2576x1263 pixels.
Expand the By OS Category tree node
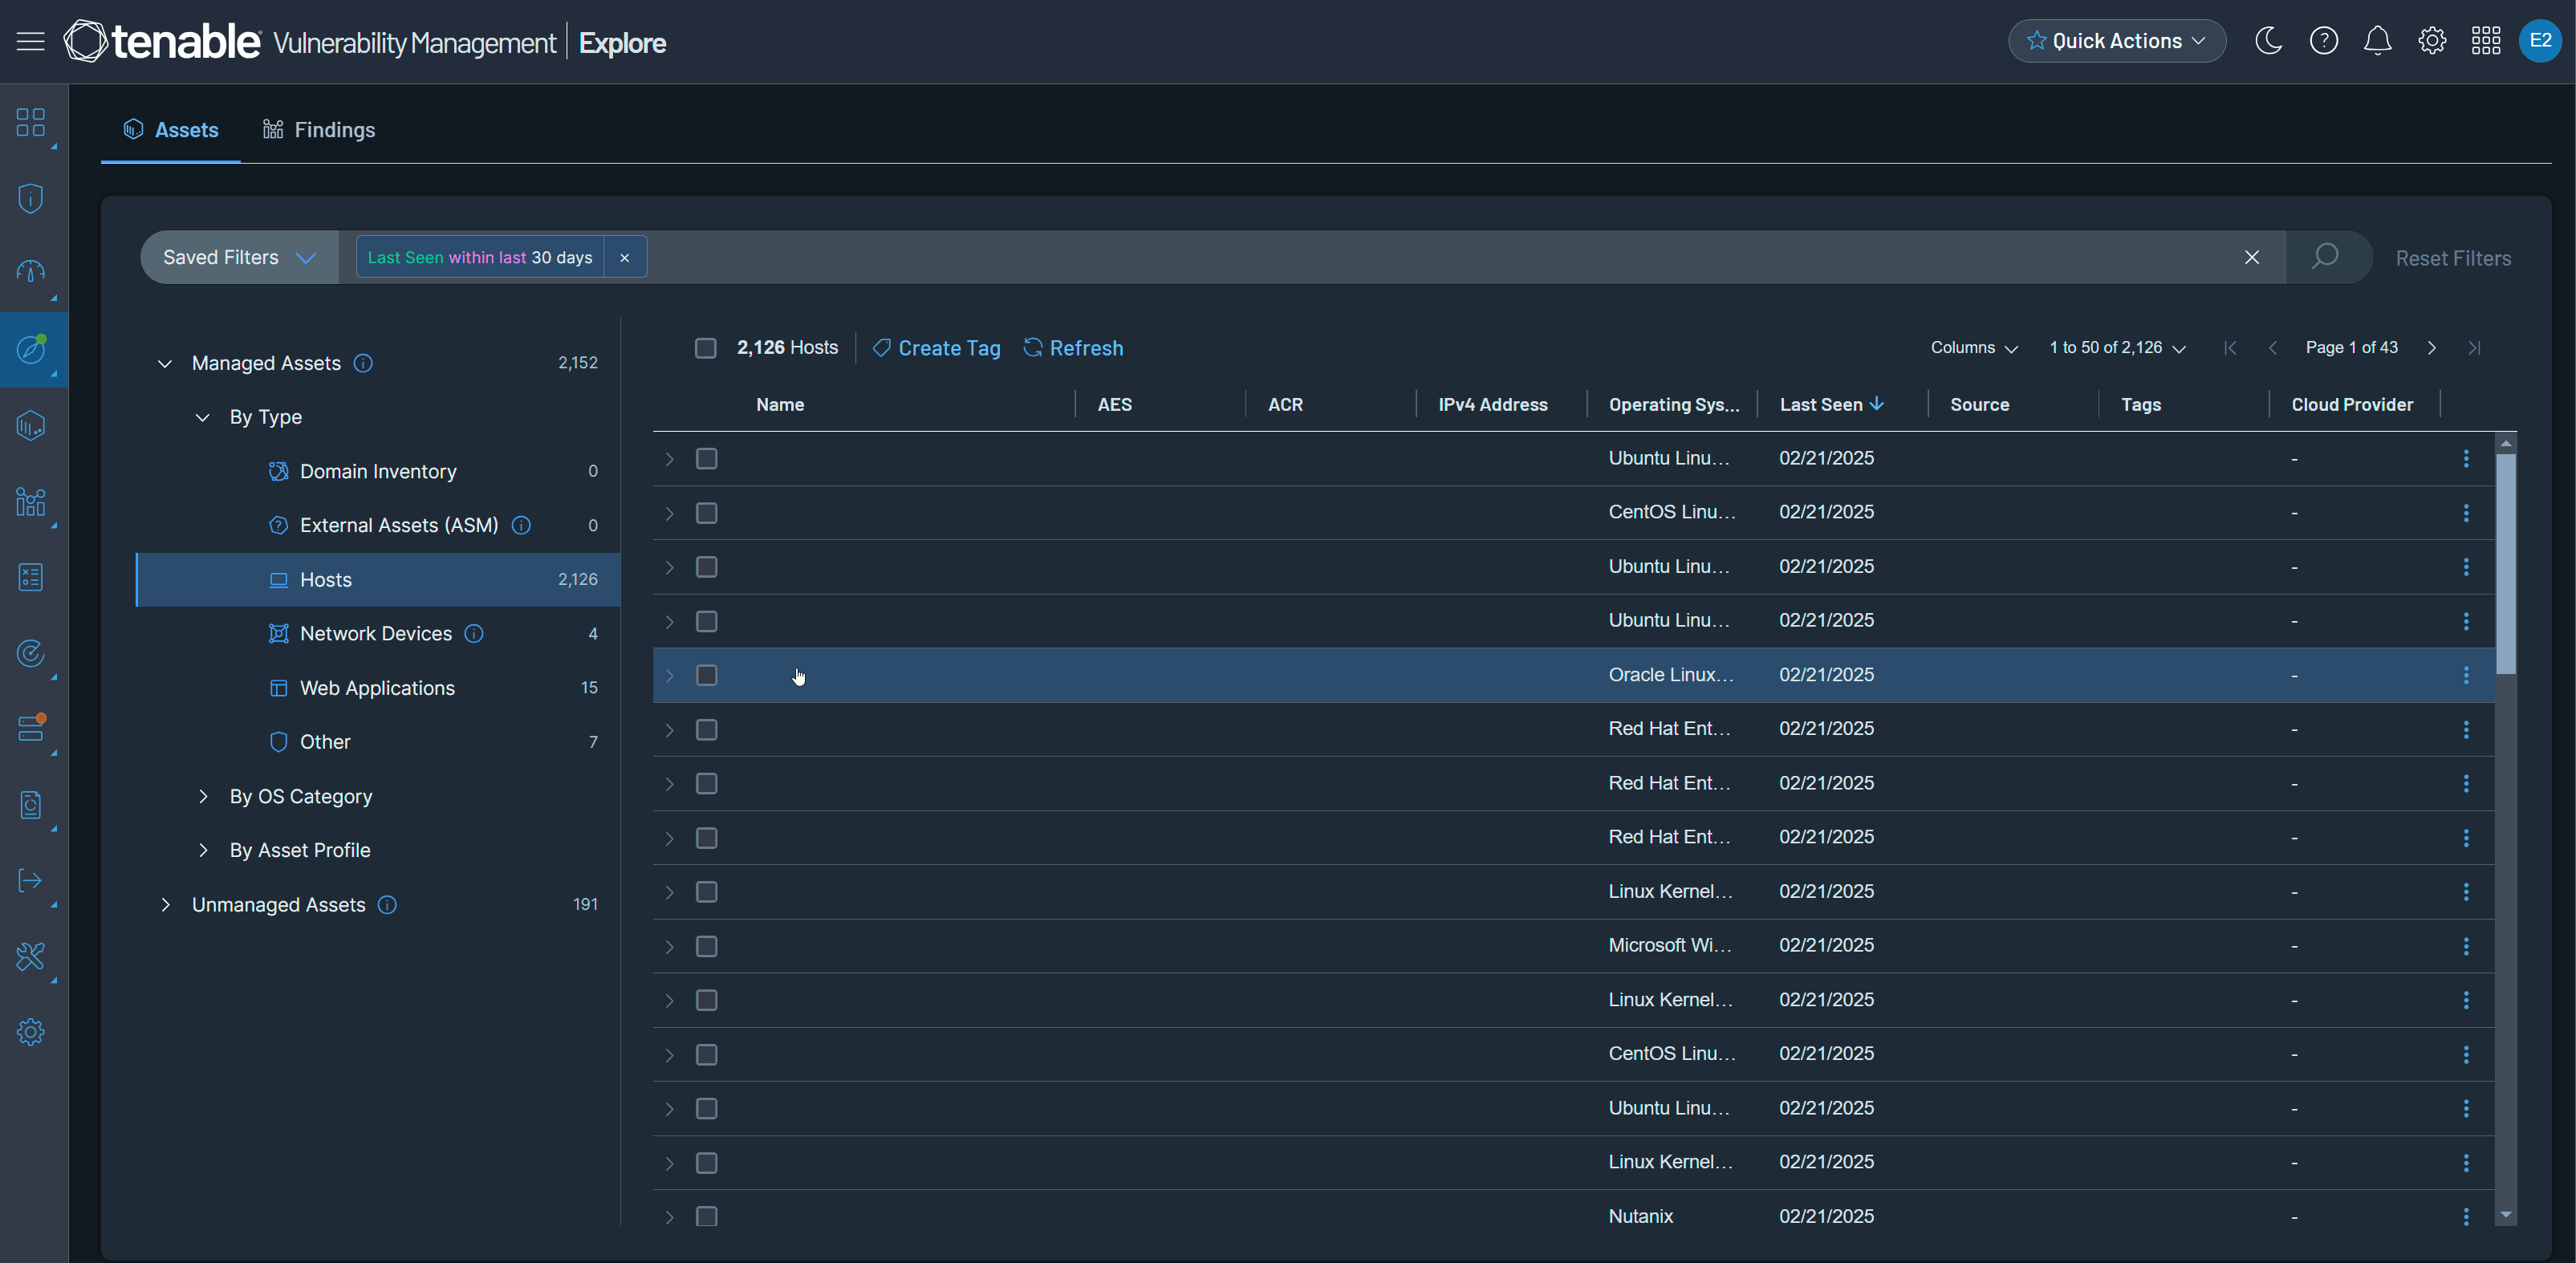click(204, 796)
